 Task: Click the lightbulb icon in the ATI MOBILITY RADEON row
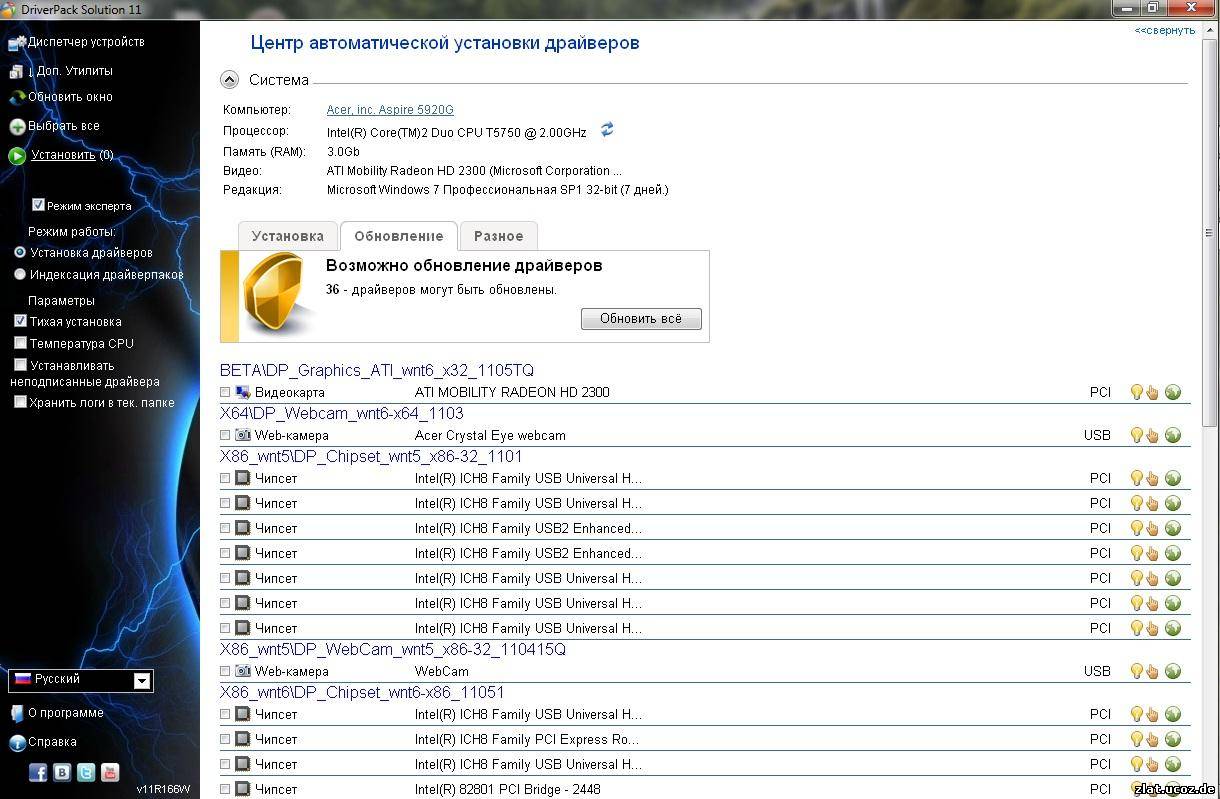click(x=1136, y=392)
